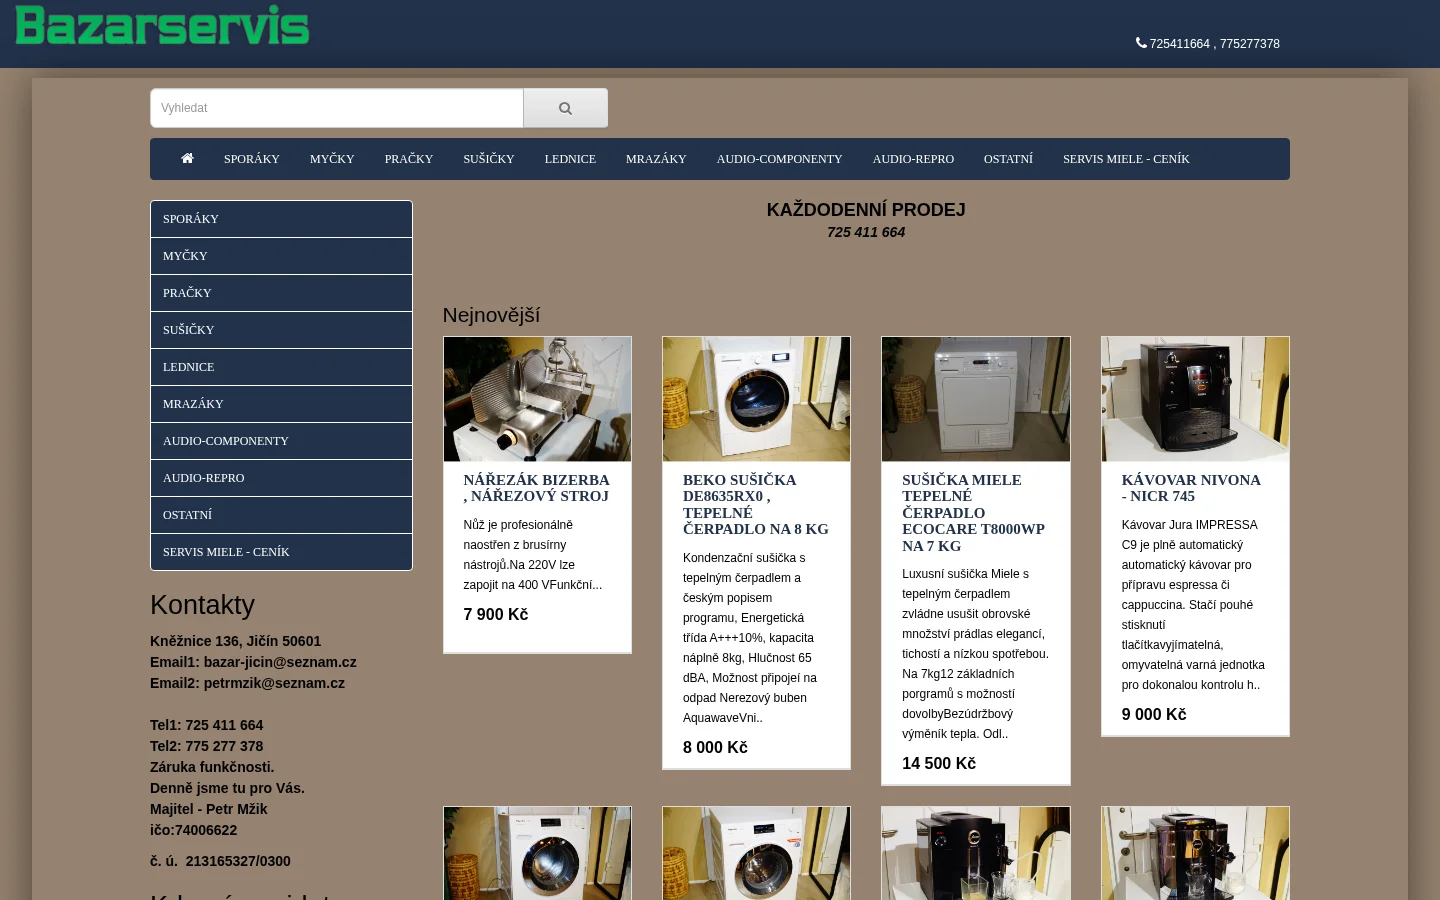The width and height of the screenshot is (1440, 900).
Task: Open second-row black coffee machine photo
Action: pyautogui.click(x=976, y=854)
